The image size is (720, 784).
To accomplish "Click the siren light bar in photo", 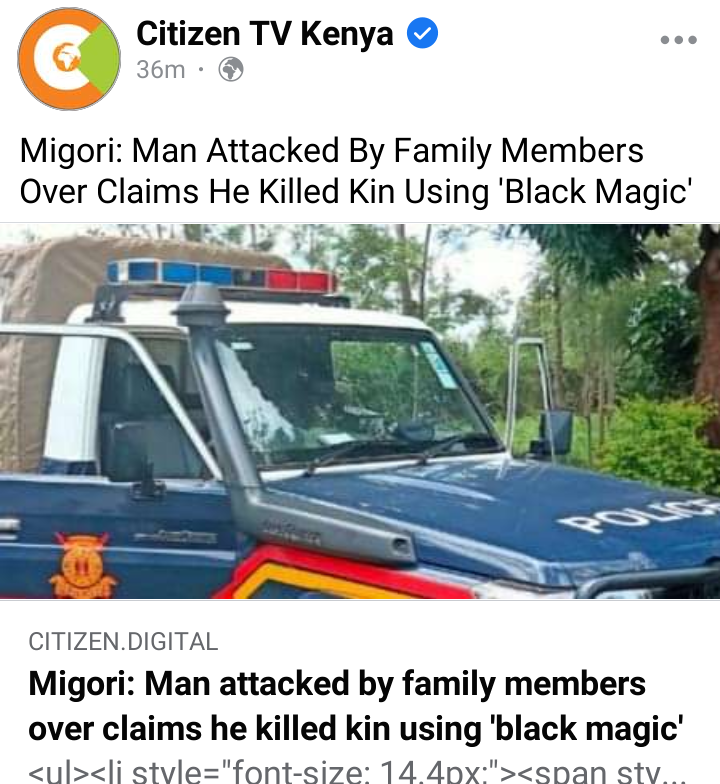I will [222, 274].
